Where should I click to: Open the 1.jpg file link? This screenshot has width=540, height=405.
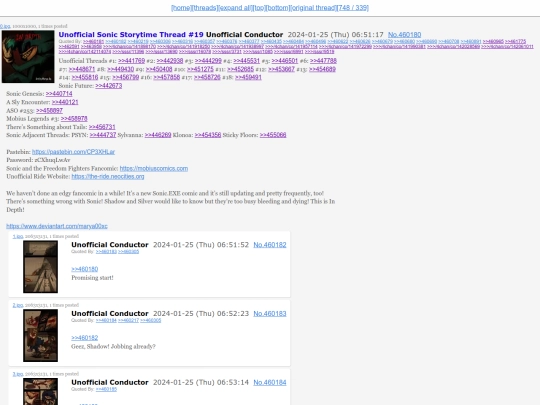point(18,236)
